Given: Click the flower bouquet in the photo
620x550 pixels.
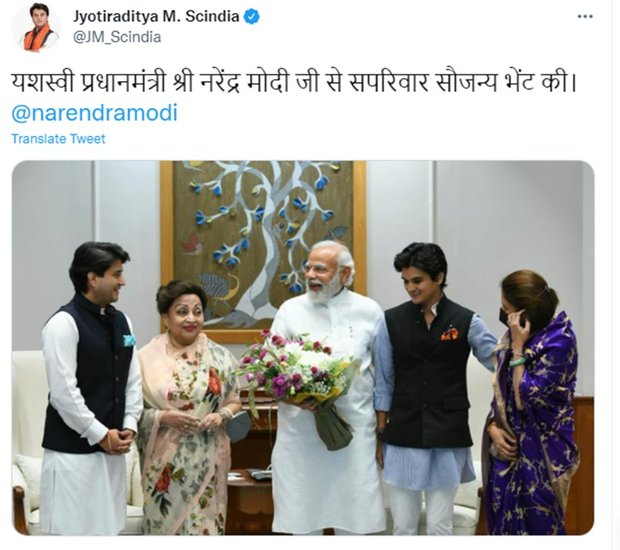Looking at the screenshot, I should [297, 378].
